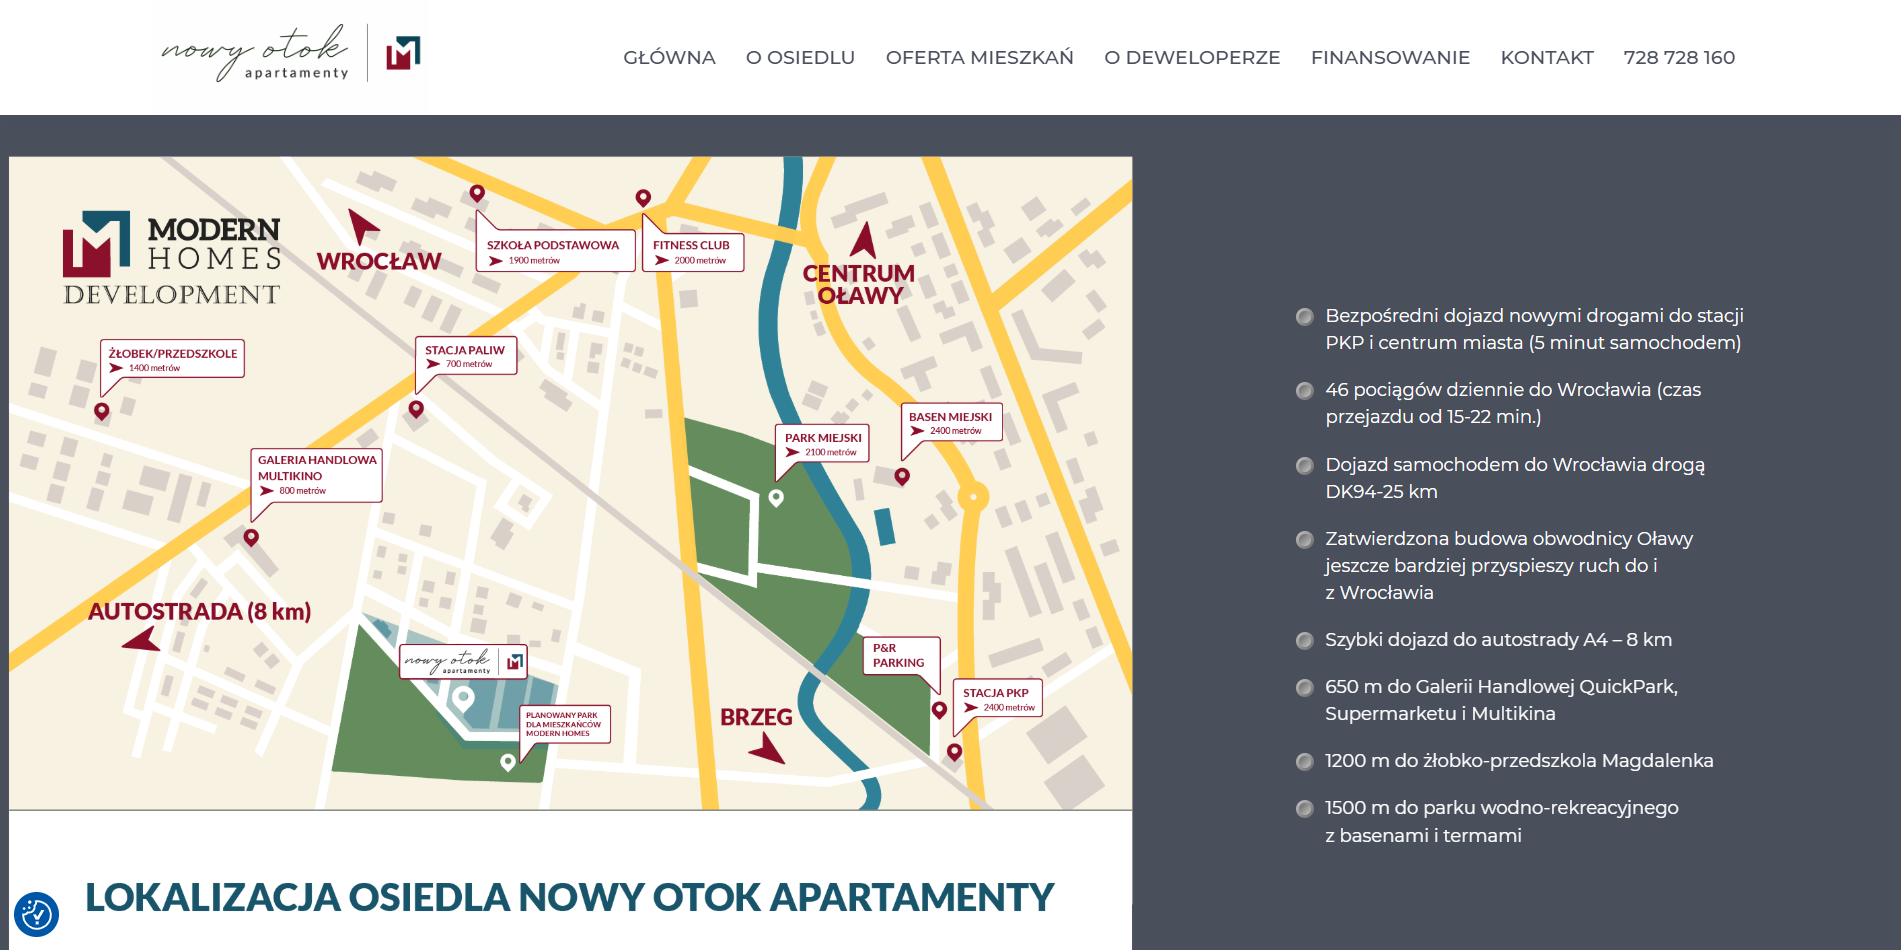Click the Żłobek/Przedszkole map pin
This screenshot has height=950, width=1901.
[x=101, y=411]
